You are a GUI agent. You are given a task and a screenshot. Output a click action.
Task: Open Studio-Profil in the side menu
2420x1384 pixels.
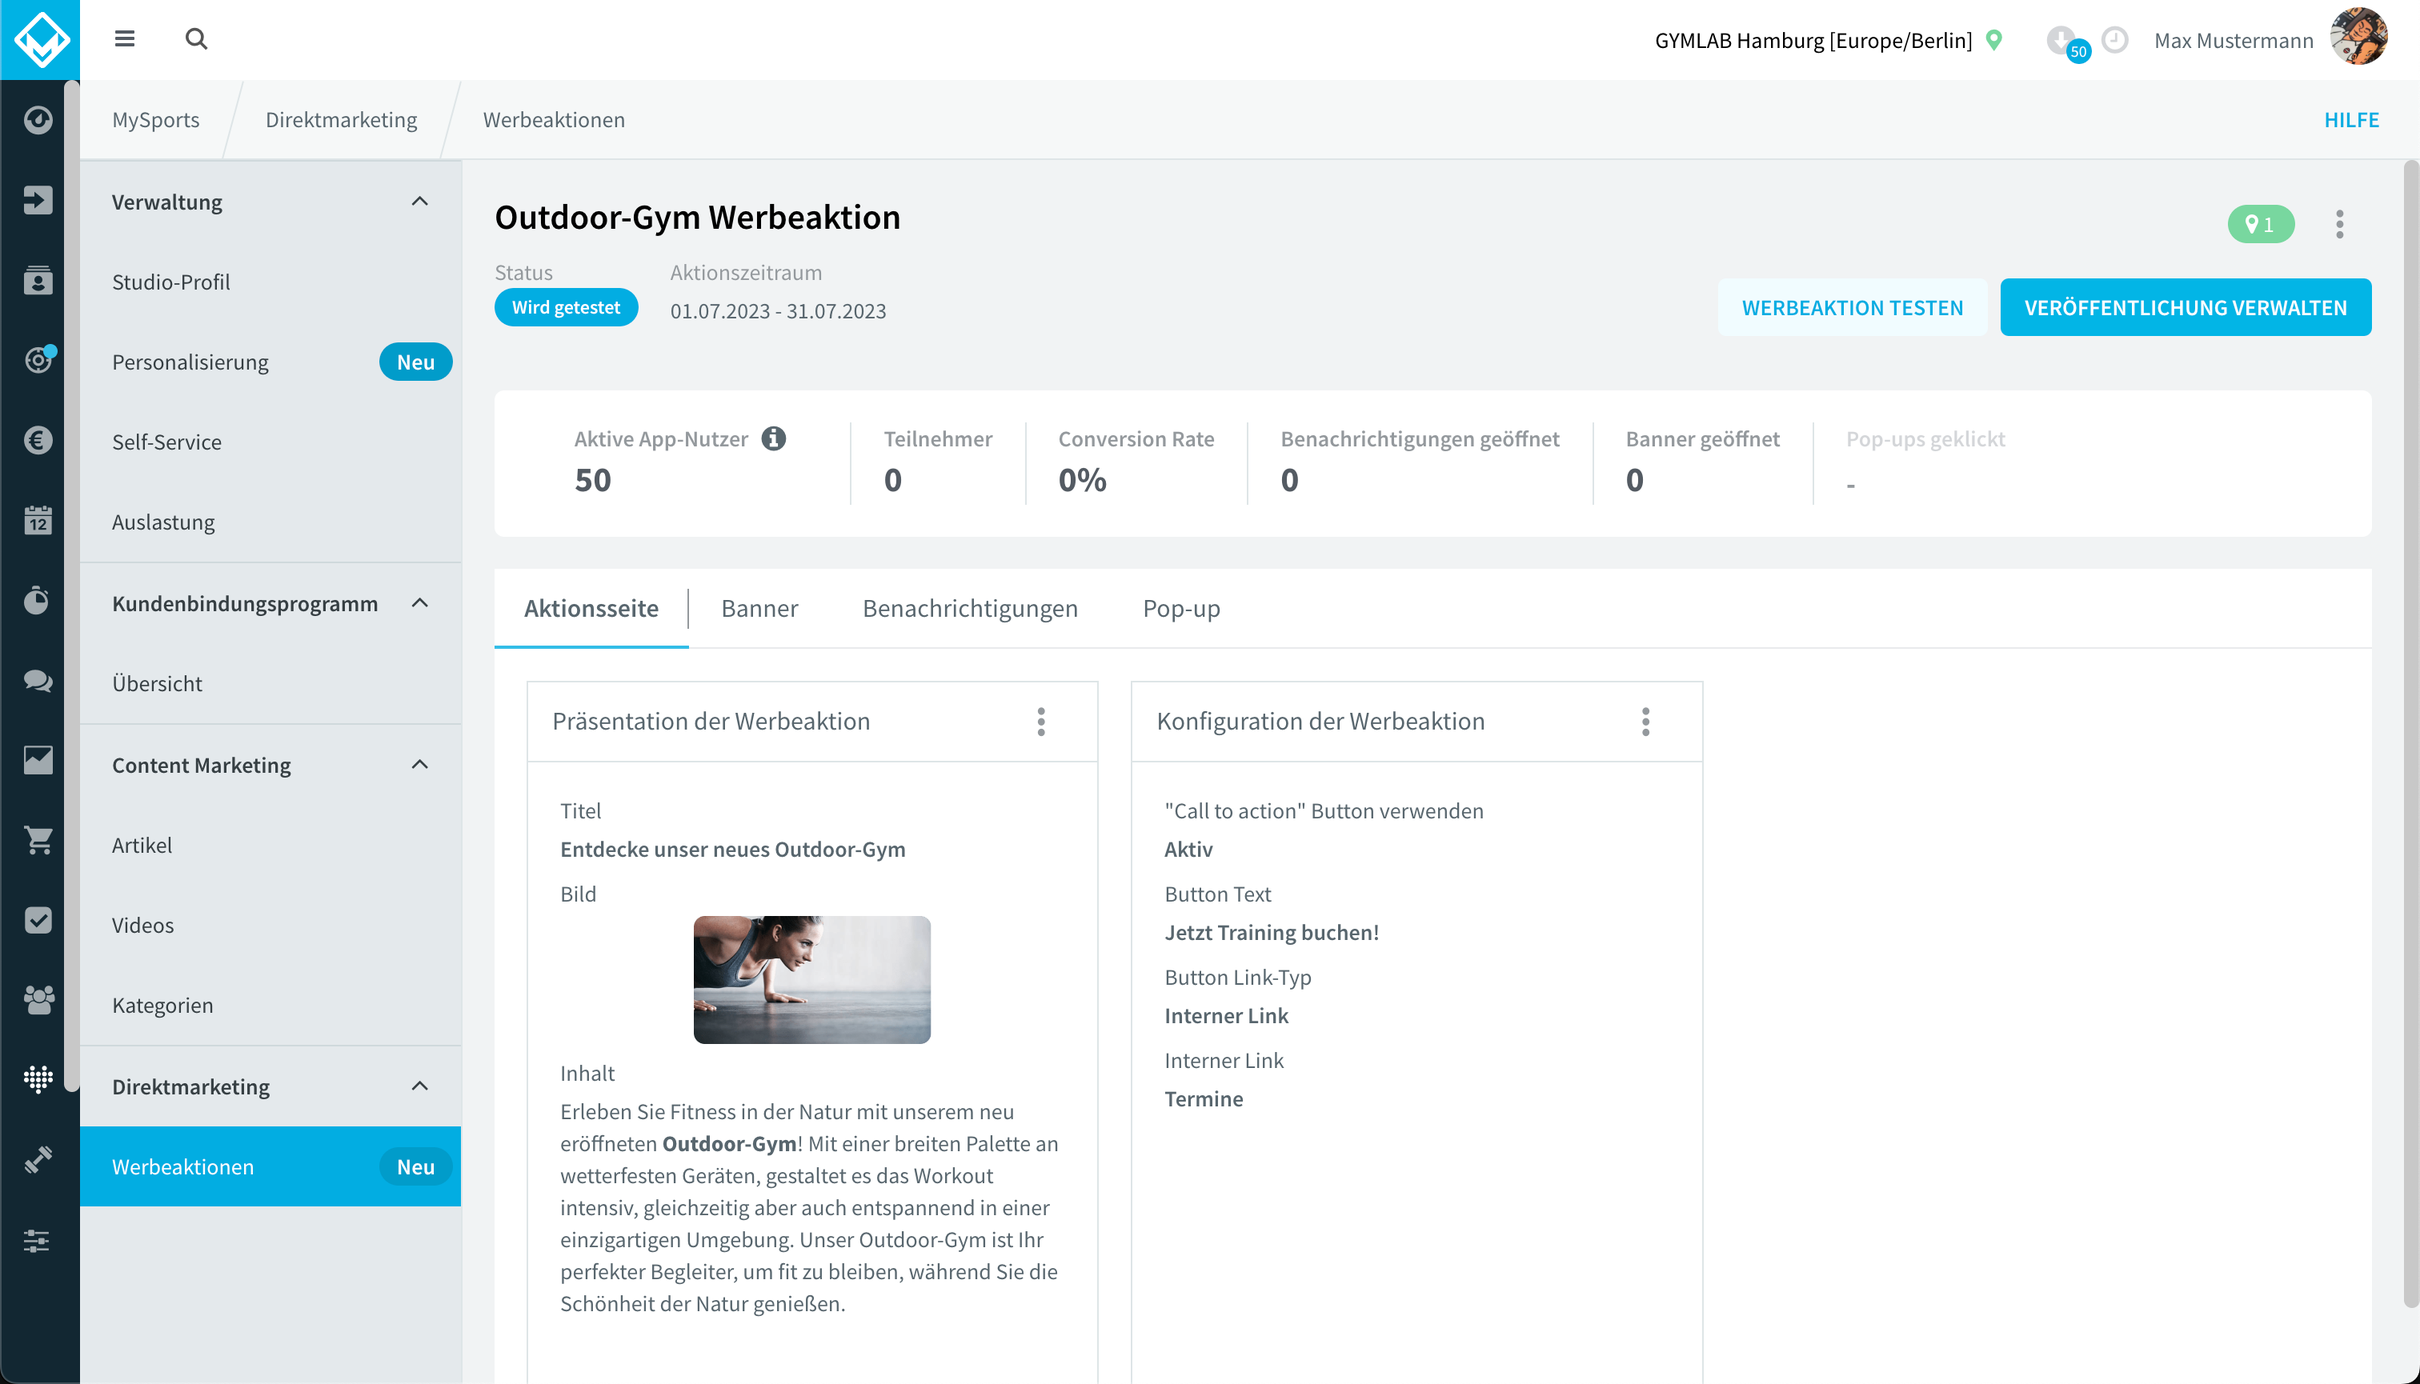point(270,282)
